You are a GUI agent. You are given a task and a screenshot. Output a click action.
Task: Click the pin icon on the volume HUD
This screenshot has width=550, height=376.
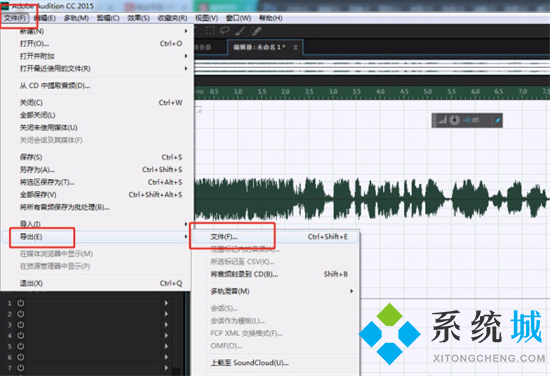pos(497,120)
